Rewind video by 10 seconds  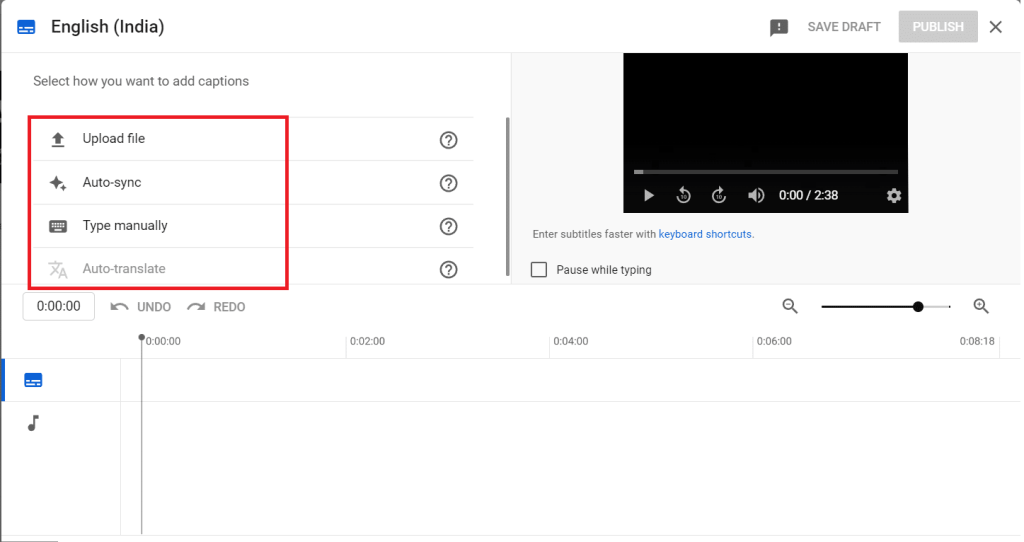coord(684,196)
